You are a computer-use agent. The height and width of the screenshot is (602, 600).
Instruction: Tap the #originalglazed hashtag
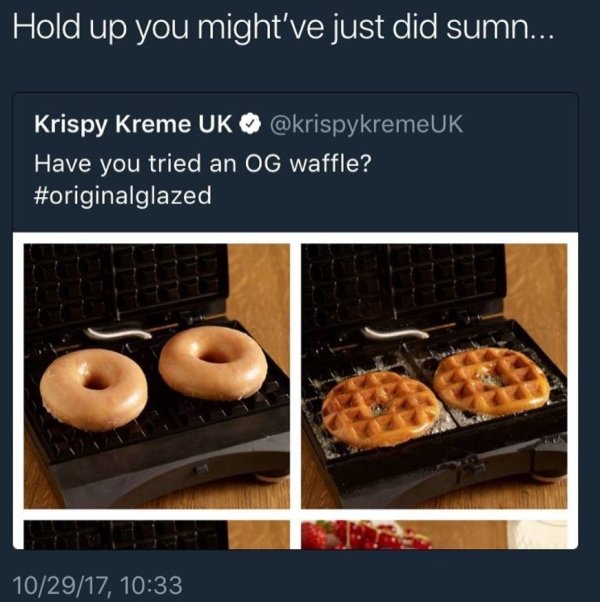point(123,196)
